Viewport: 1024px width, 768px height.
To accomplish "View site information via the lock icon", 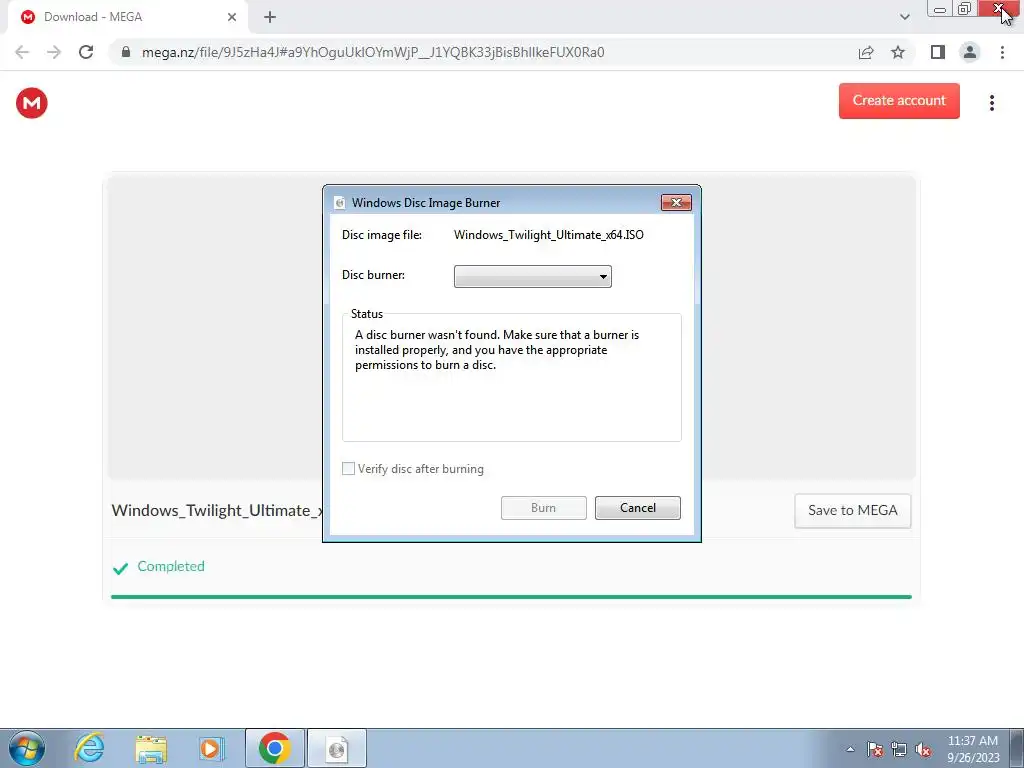I will (x=126, y=52).
